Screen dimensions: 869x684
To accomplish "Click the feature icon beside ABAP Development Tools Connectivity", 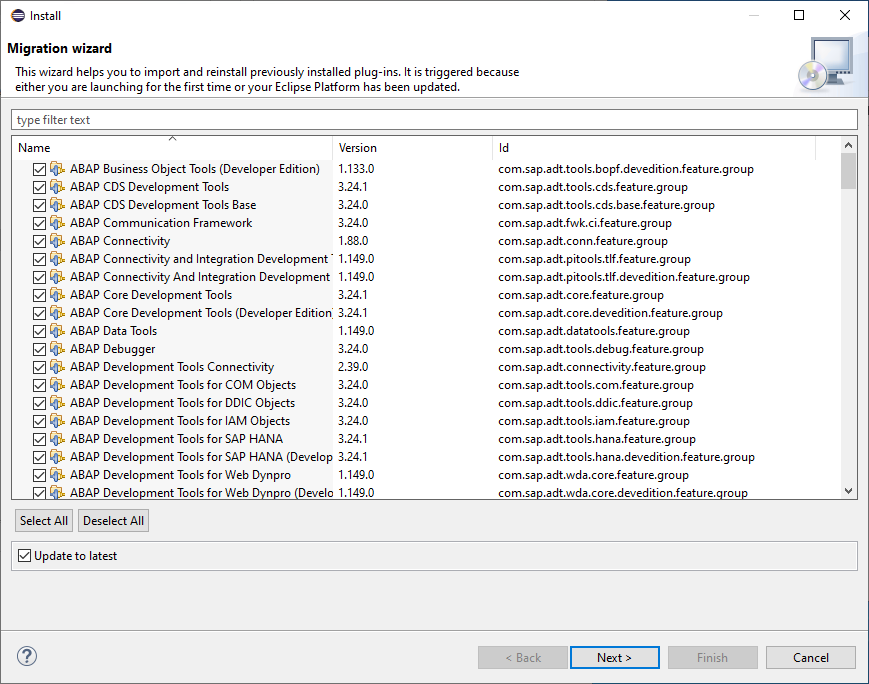I will pos(57,367).
